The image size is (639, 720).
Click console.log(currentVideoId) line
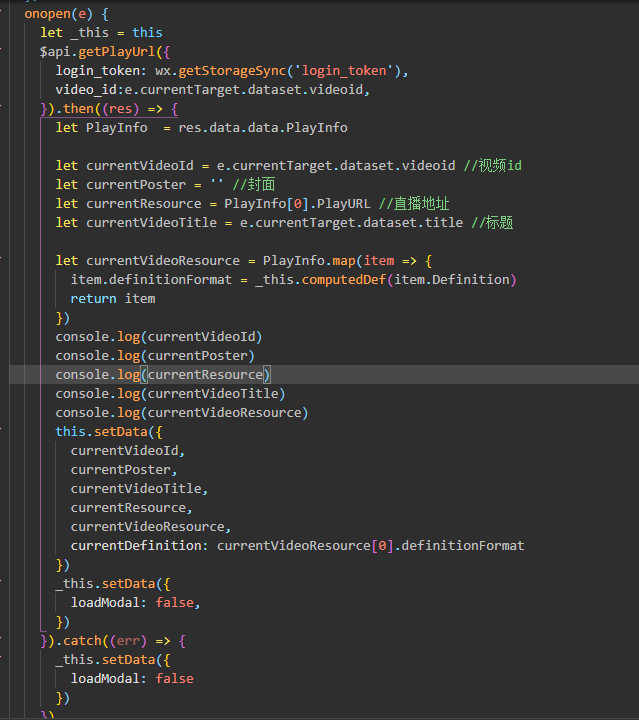(159, 337)
